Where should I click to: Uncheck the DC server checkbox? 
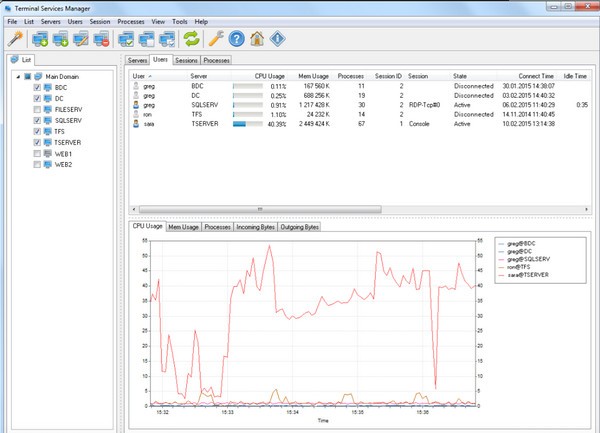coord(37,98)
